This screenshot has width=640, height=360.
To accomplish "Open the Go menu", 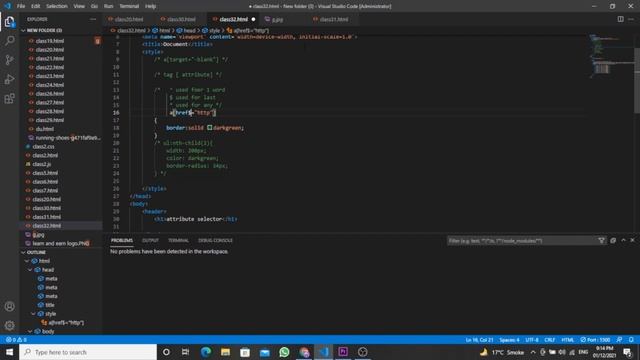I will click(x=94, y=6).
